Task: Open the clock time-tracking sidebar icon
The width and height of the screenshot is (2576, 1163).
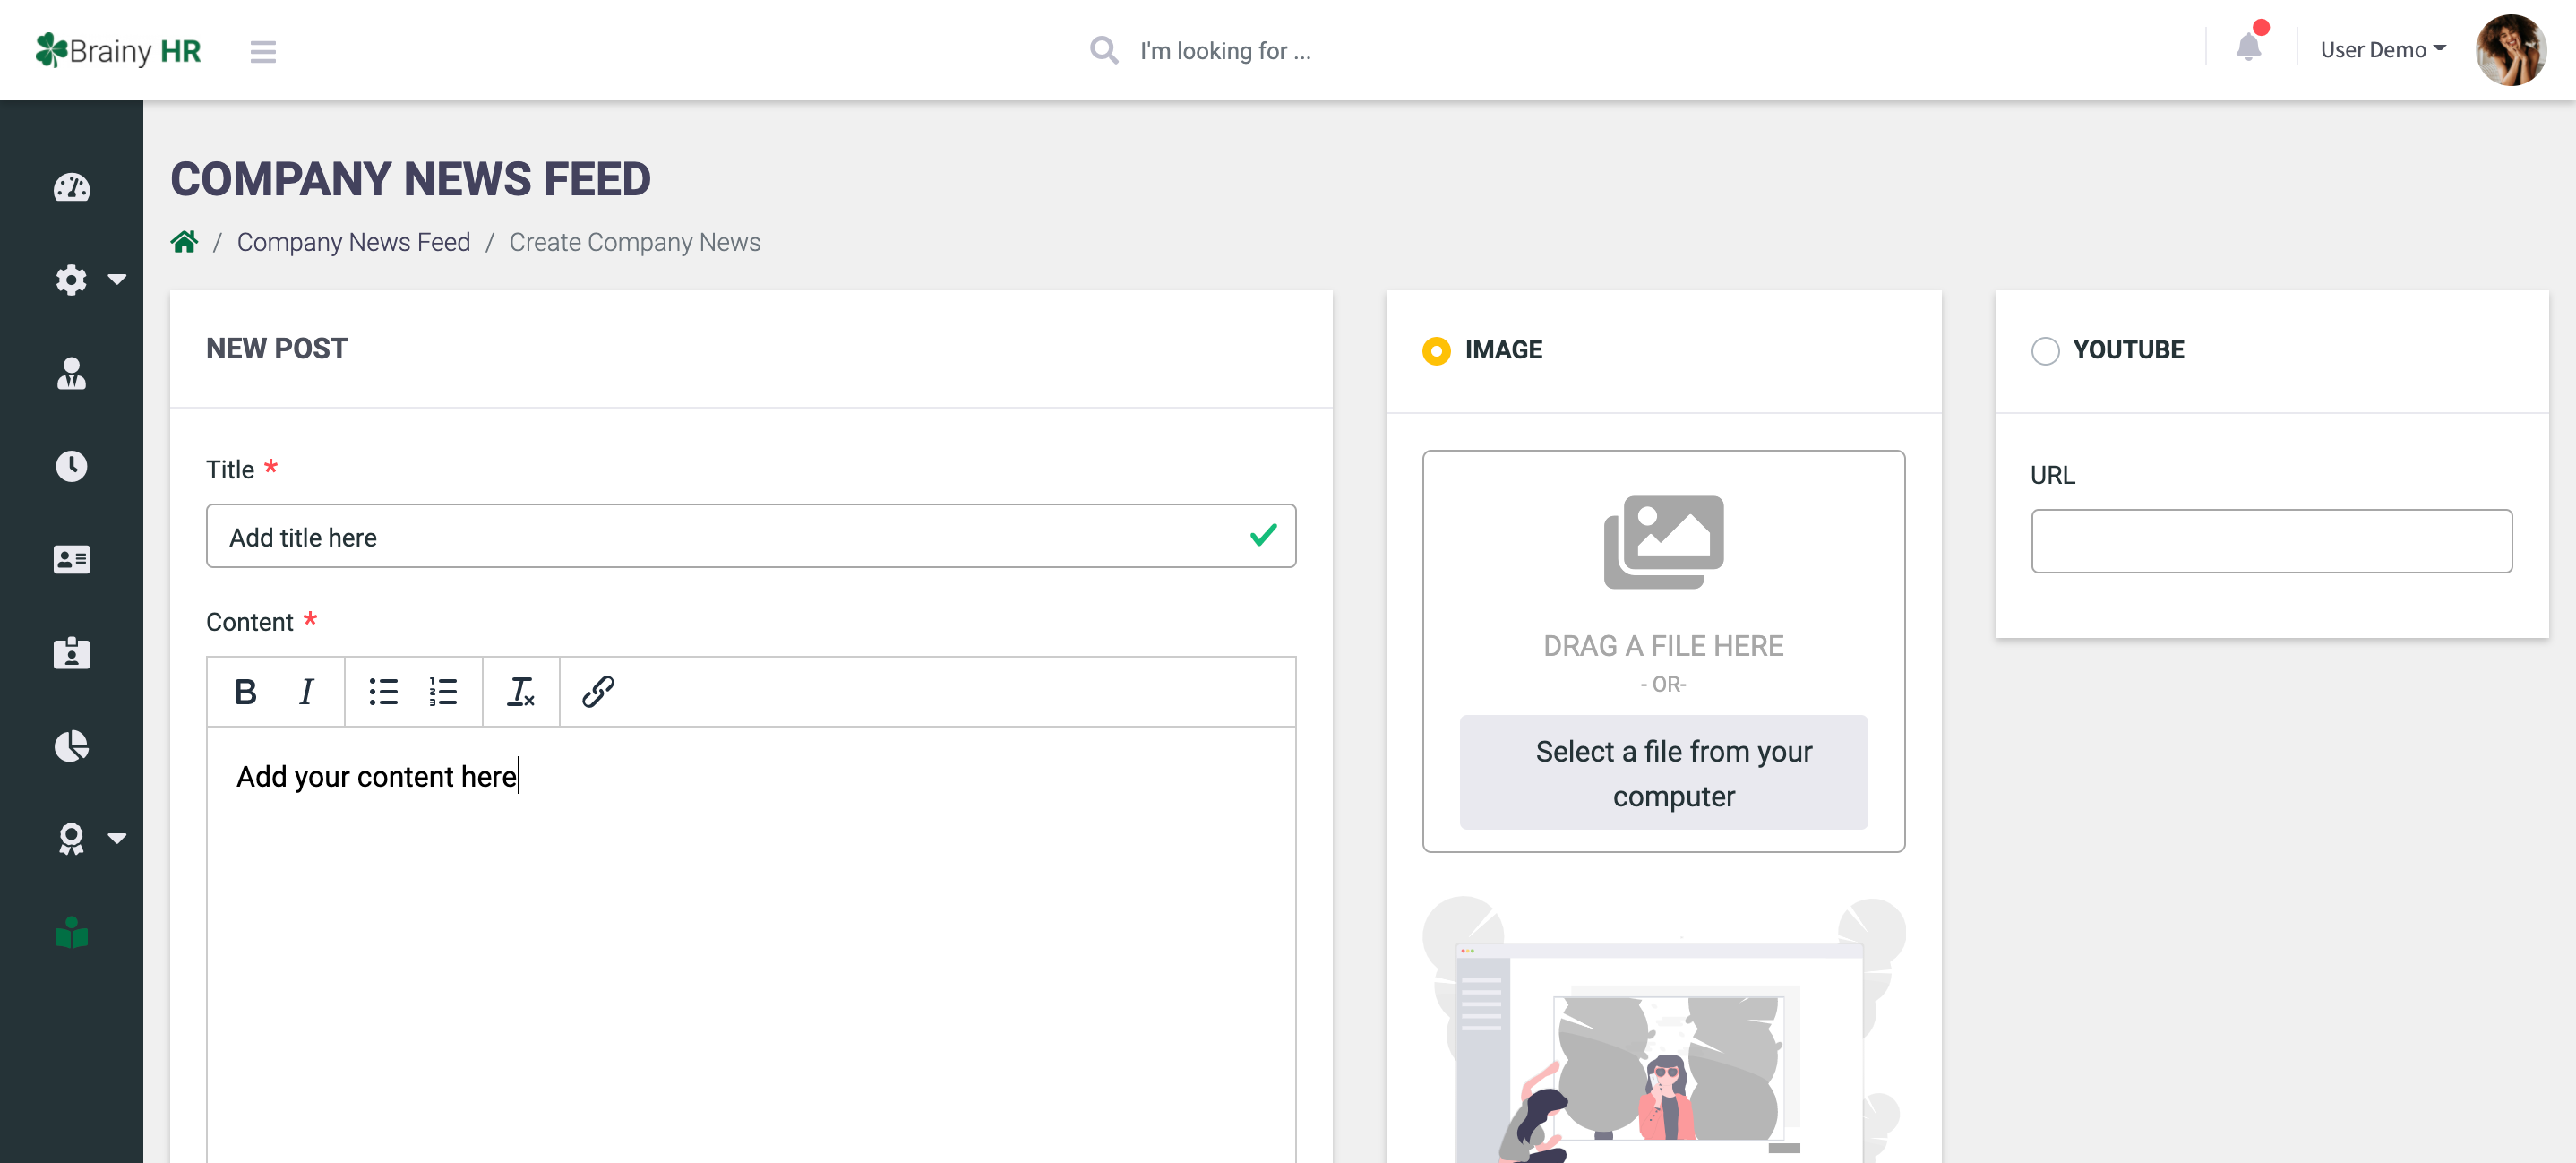Action: (71, 466)
